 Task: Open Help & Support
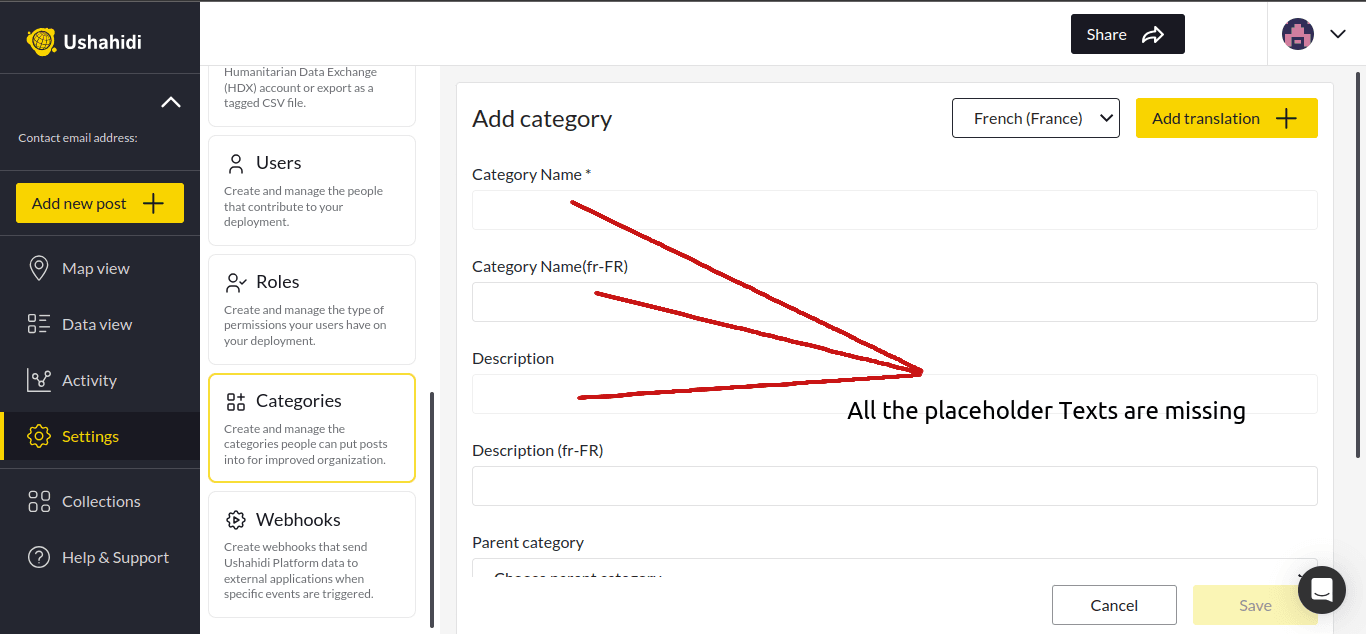114,557
